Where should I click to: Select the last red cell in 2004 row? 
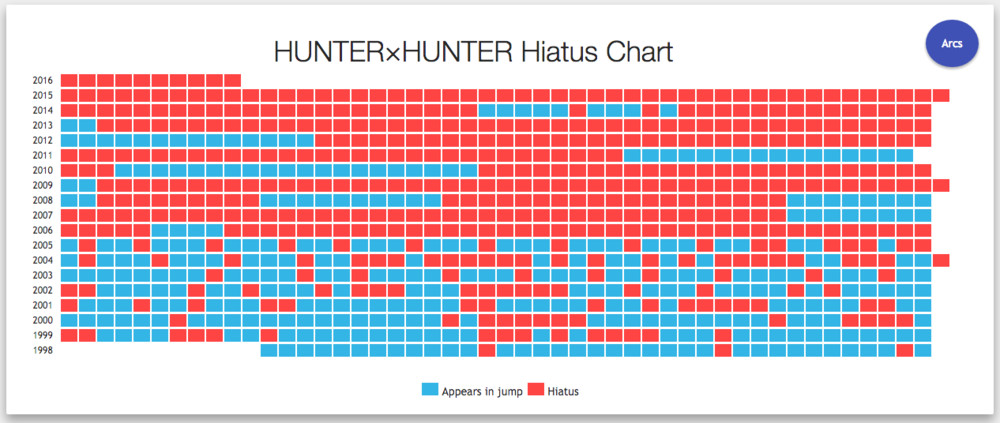[x=941, y=260]
